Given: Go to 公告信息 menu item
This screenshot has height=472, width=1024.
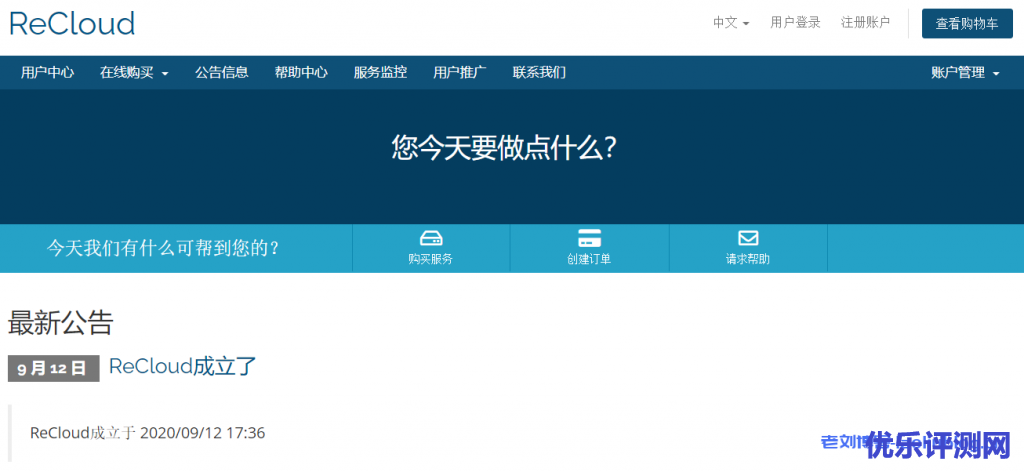Looking at the screenshot, I should (222, 72).
